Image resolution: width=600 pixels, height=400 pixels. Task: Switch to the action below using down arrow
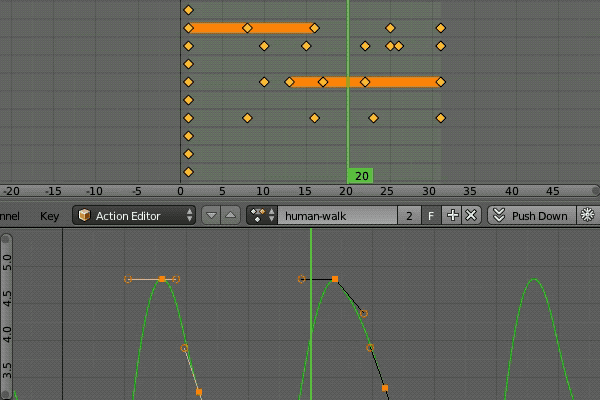click(211, 216)
